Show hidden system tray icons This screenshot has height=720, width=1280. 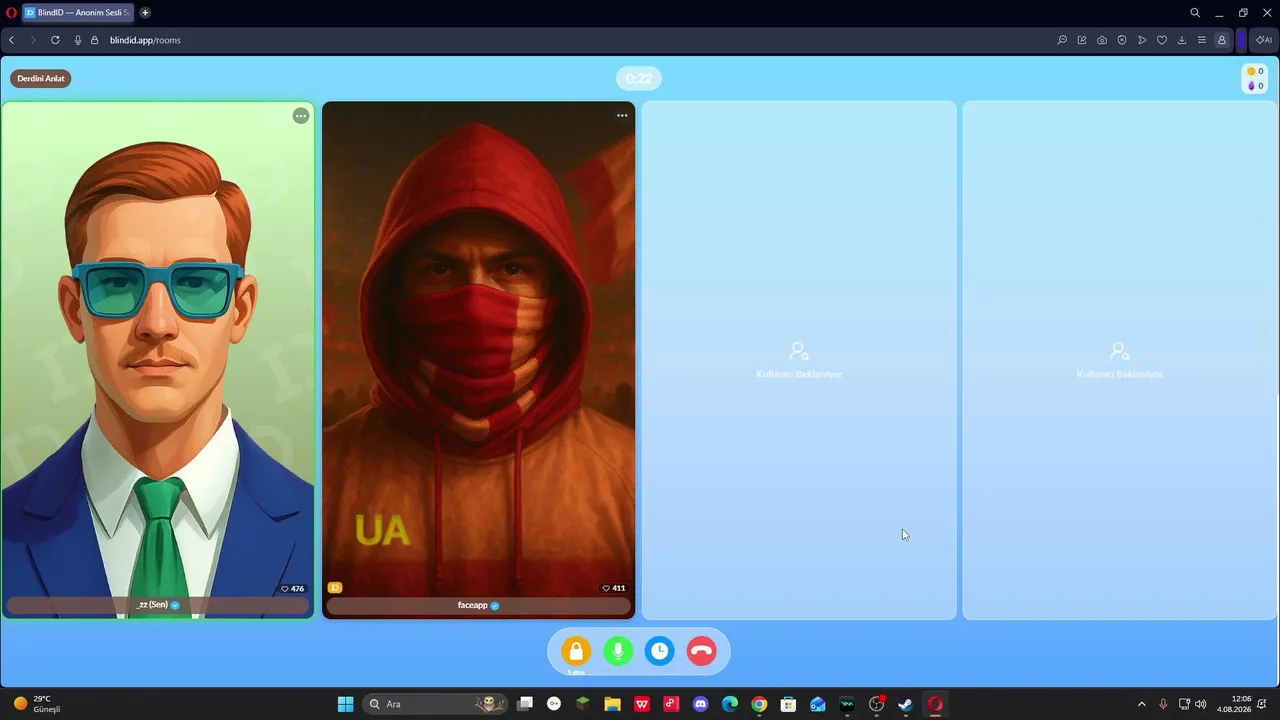(1142, 704)
